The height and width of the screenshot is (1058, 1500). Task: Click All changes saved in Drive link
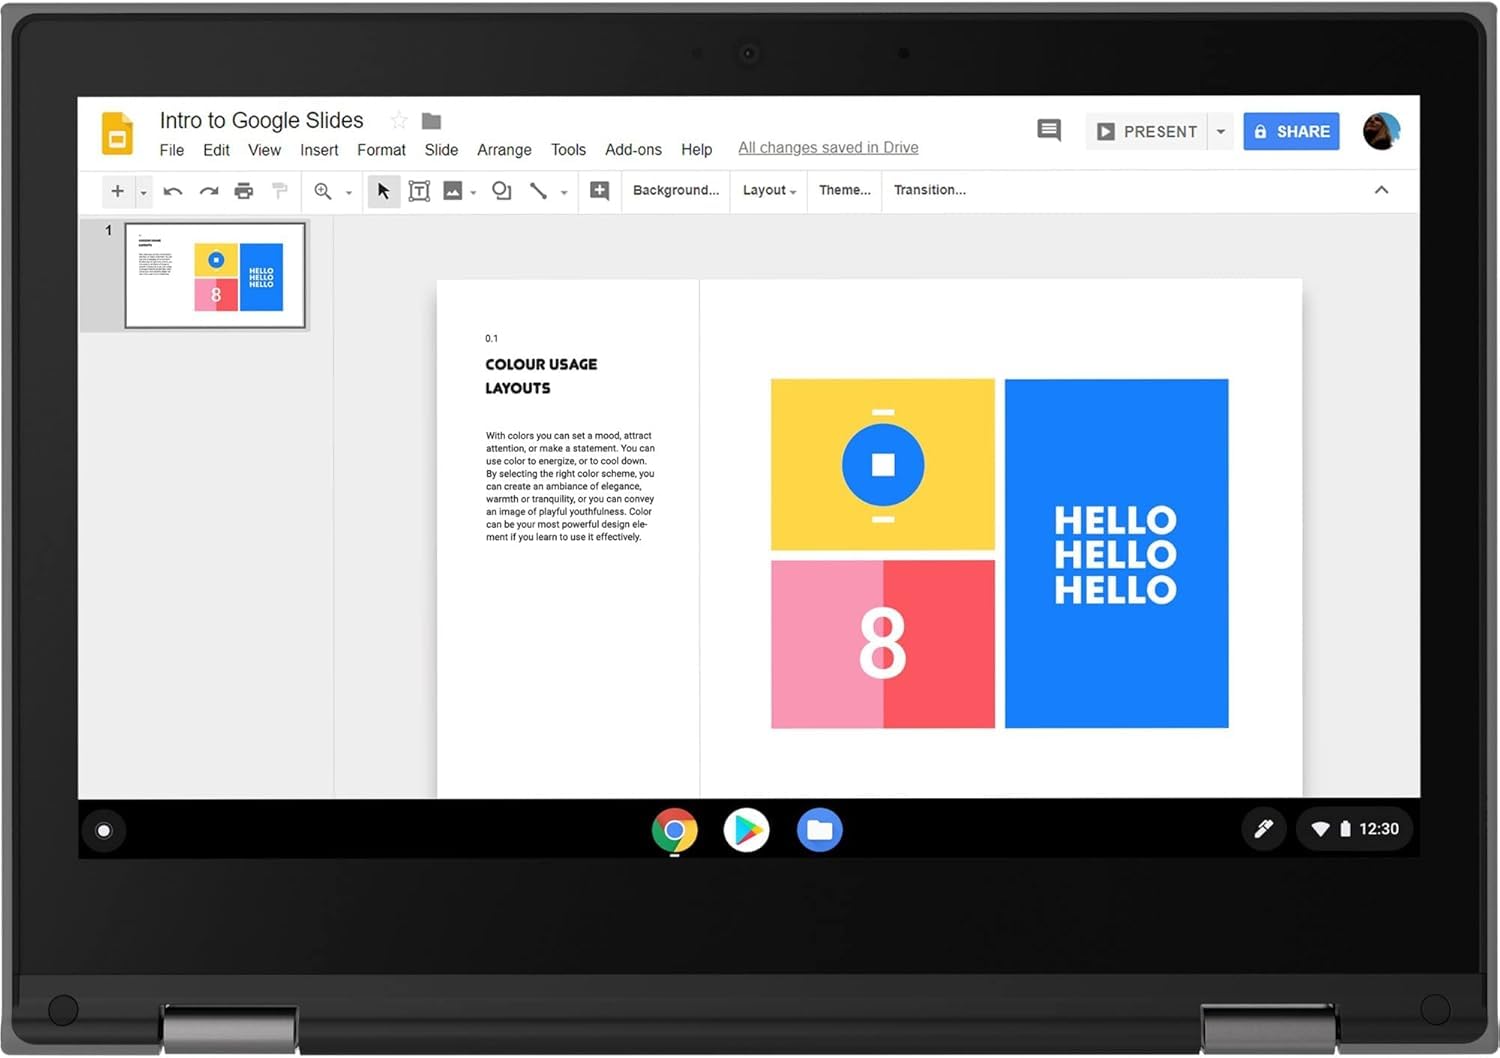[828, 148]
